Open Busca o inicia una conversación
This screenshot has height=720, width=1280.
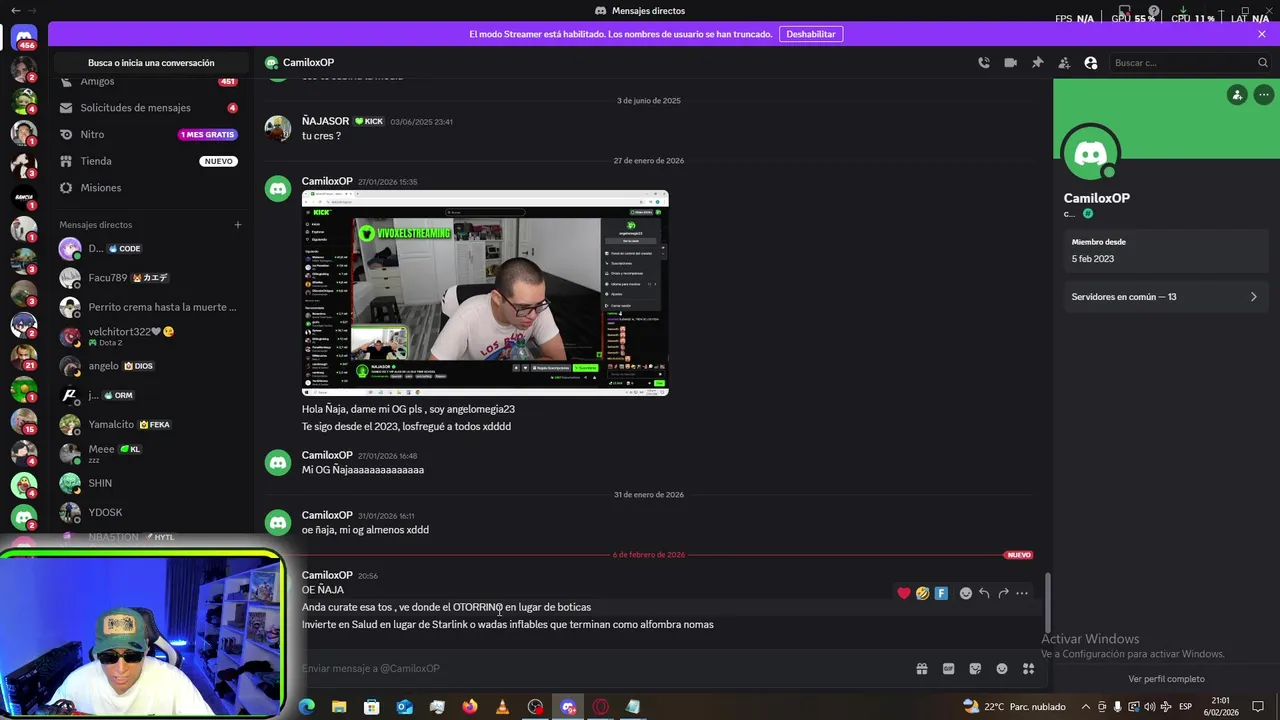coord(151,63)
